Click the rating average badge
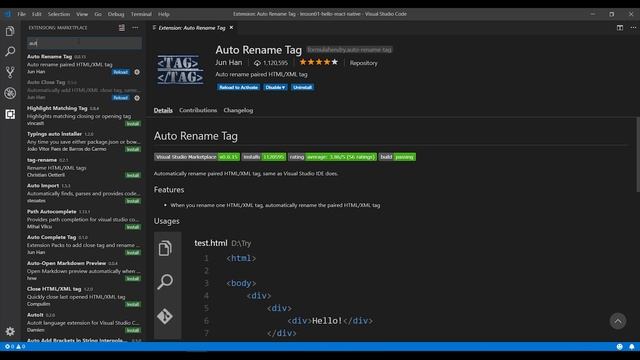Screen dimensions: 640x360 pyautogui.click(x=332, y=157)
